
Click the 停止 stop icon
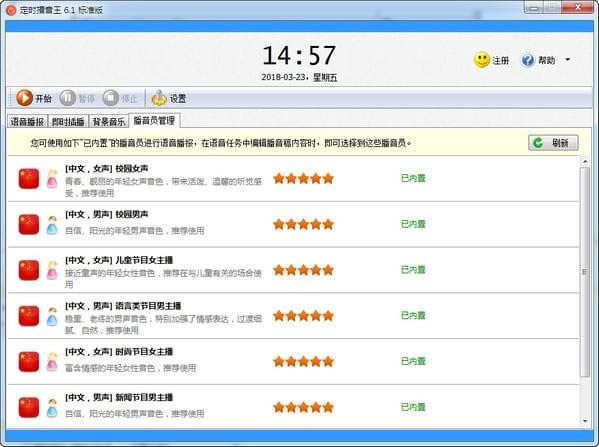pos(111,98)
